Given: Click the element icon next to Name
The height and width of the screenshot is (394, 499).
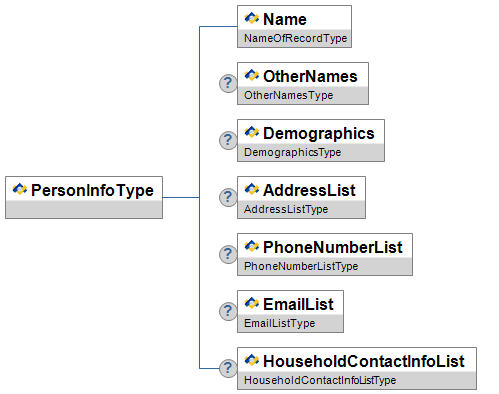Looking at the screenshot, I should tap(251, 18).
